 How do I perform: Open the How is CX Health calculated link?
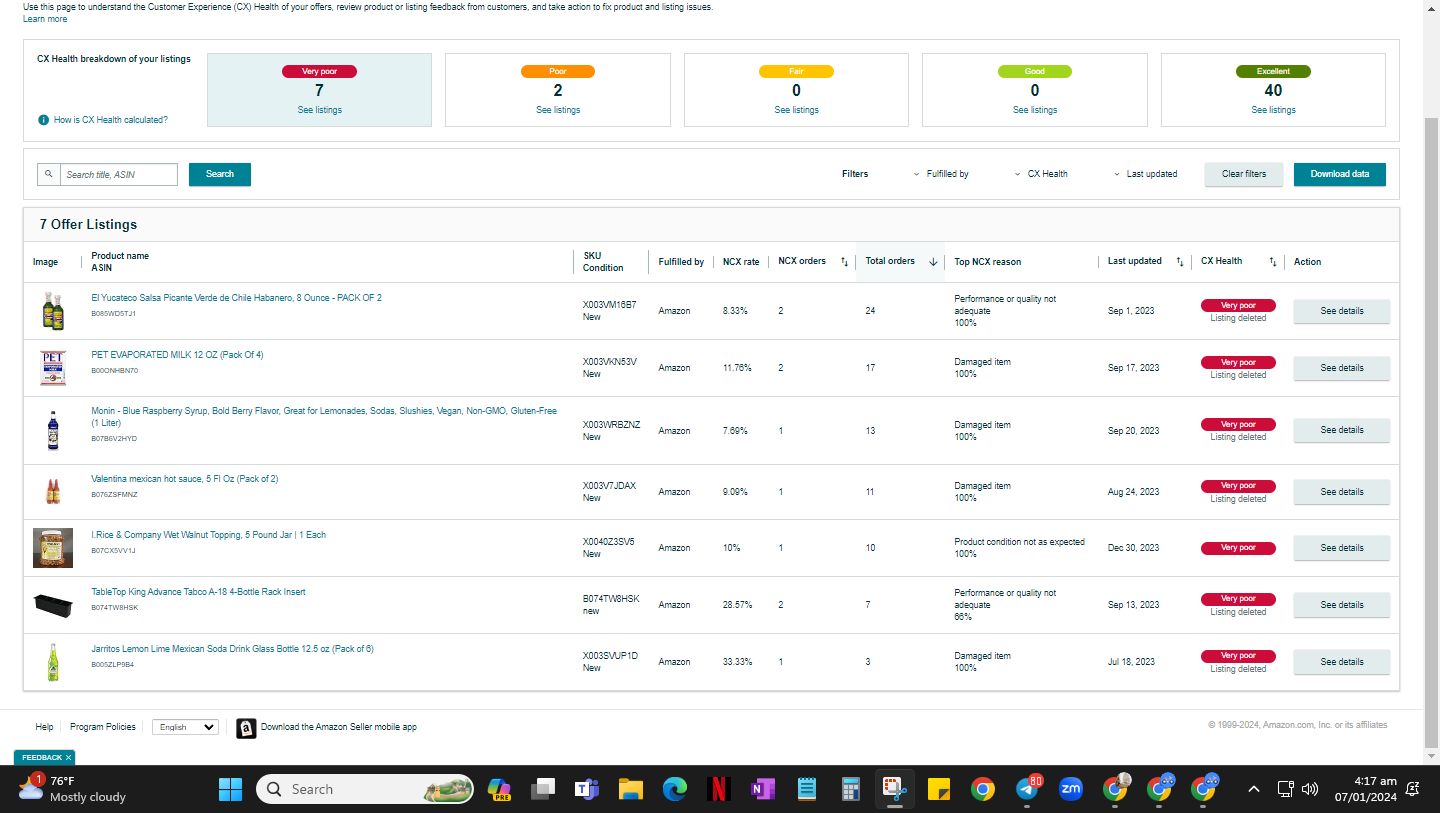coord(111,120)
